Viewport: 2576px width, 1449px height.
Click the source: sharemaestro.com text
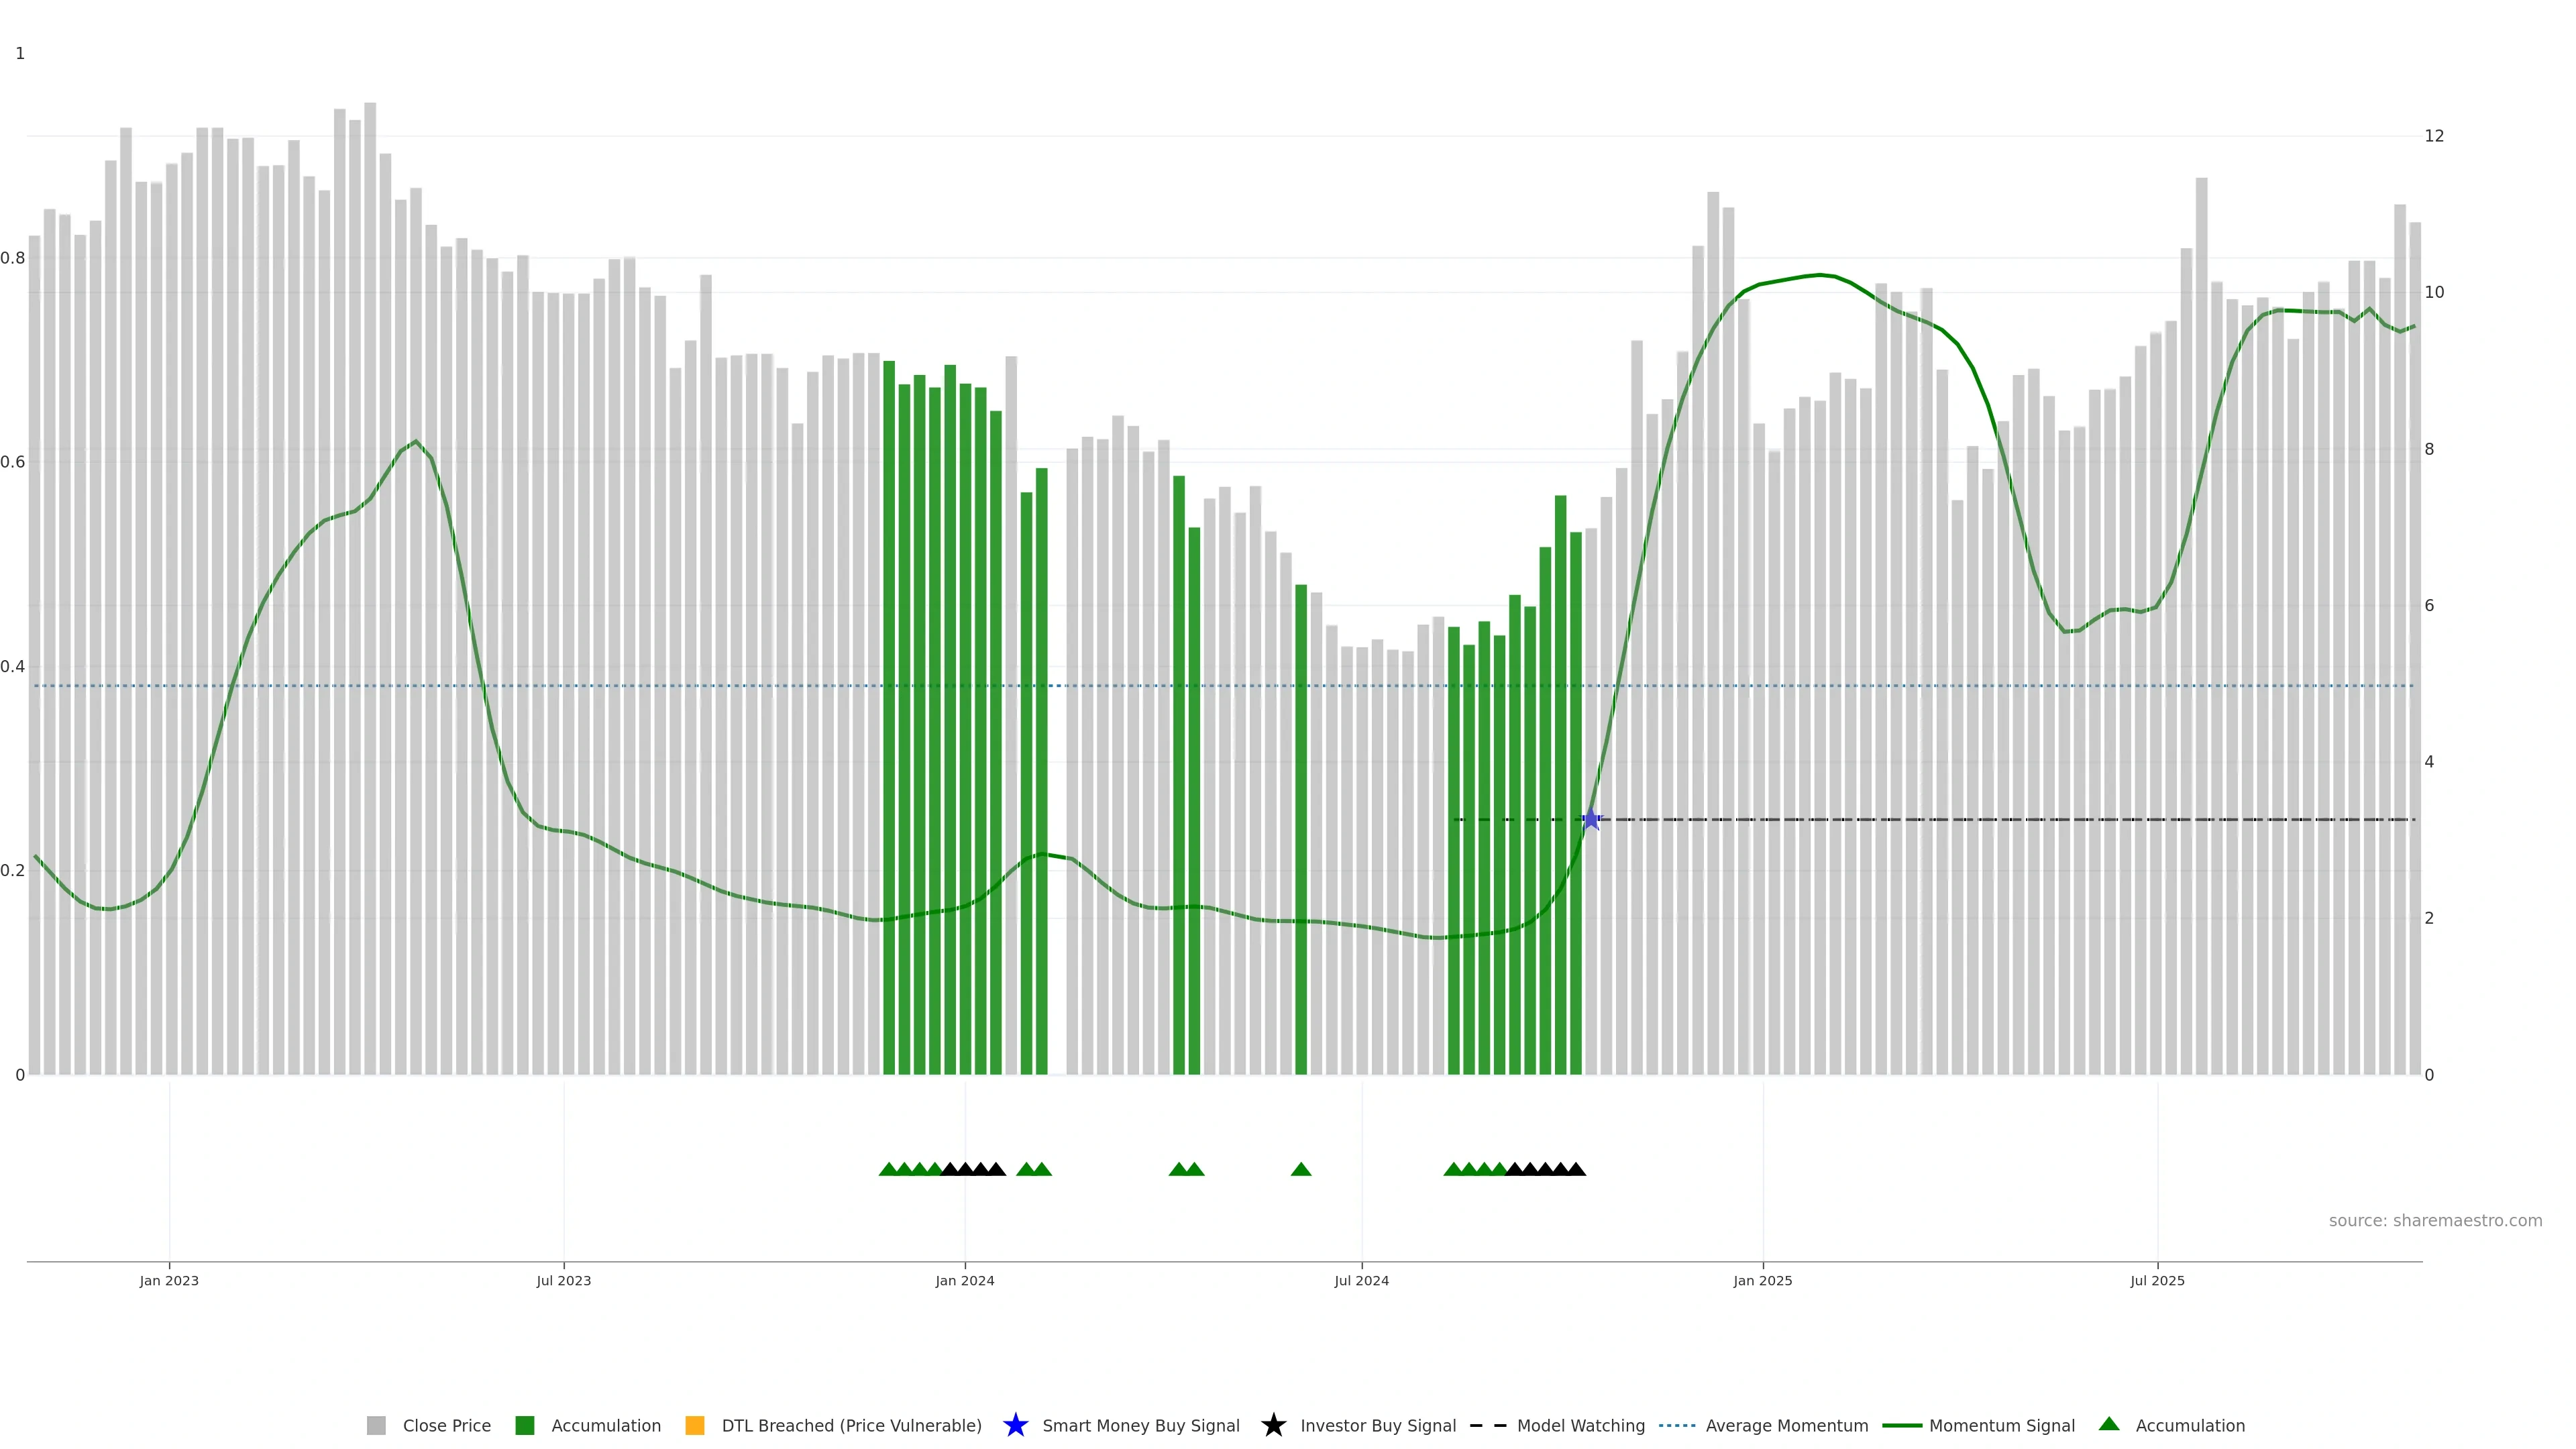pyautogui.click(x=2435, y=1221)
